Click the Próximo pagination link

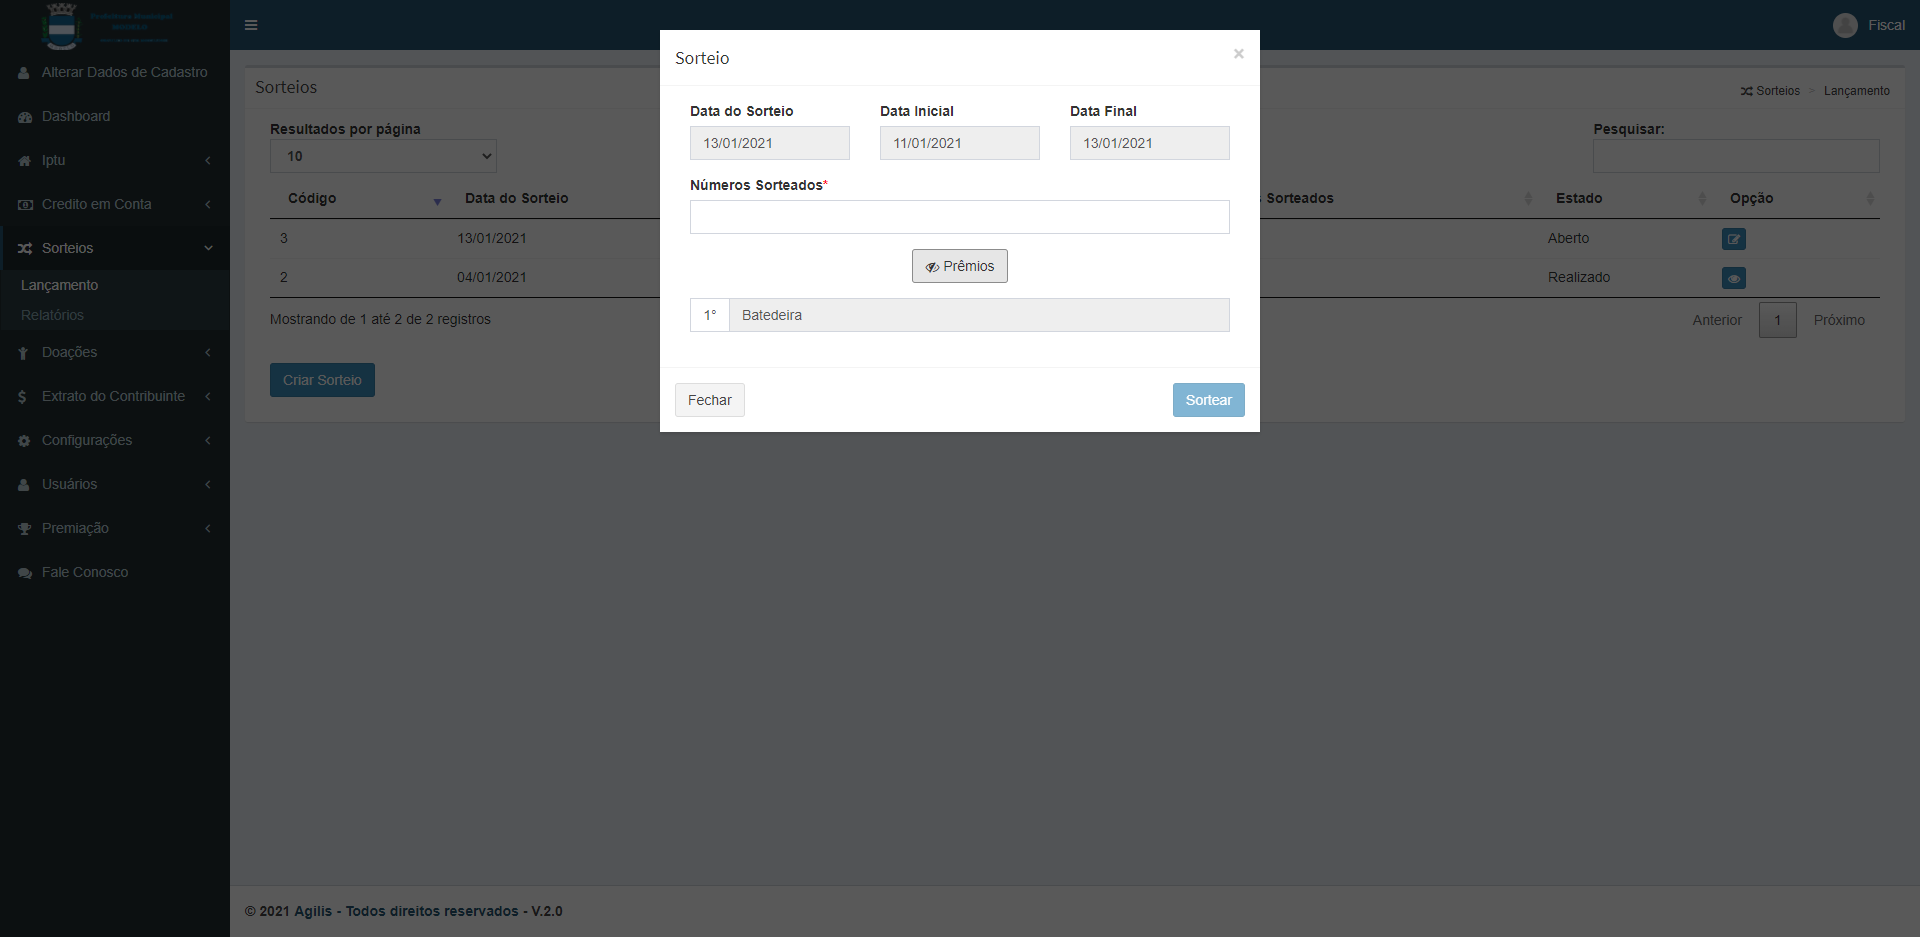point(1838,320)
